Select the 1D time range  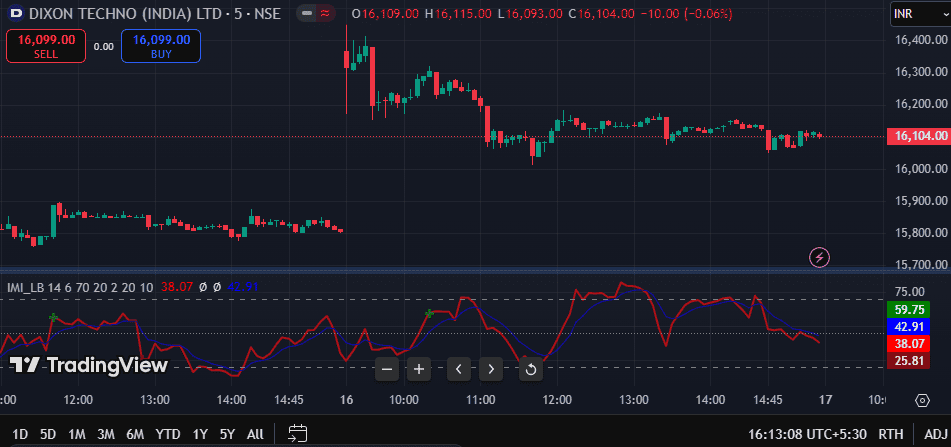(20, 434)
